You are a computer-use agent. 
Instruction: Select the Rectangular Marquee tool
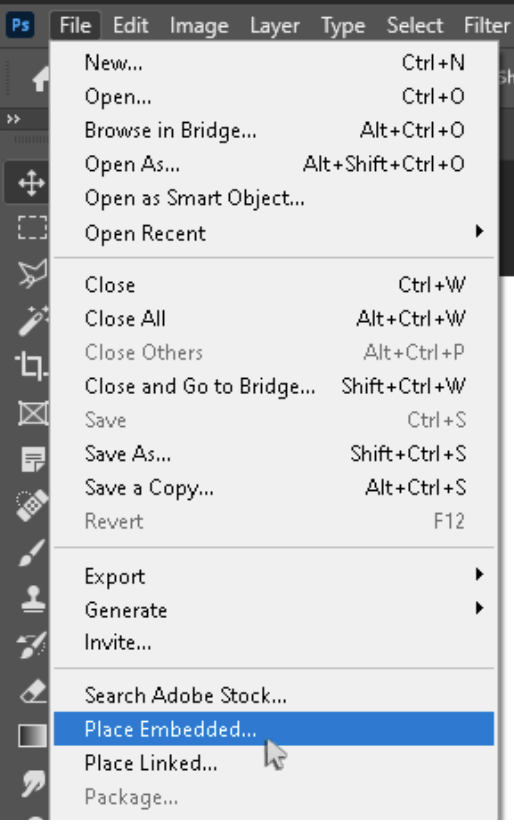tap(33, 228)
